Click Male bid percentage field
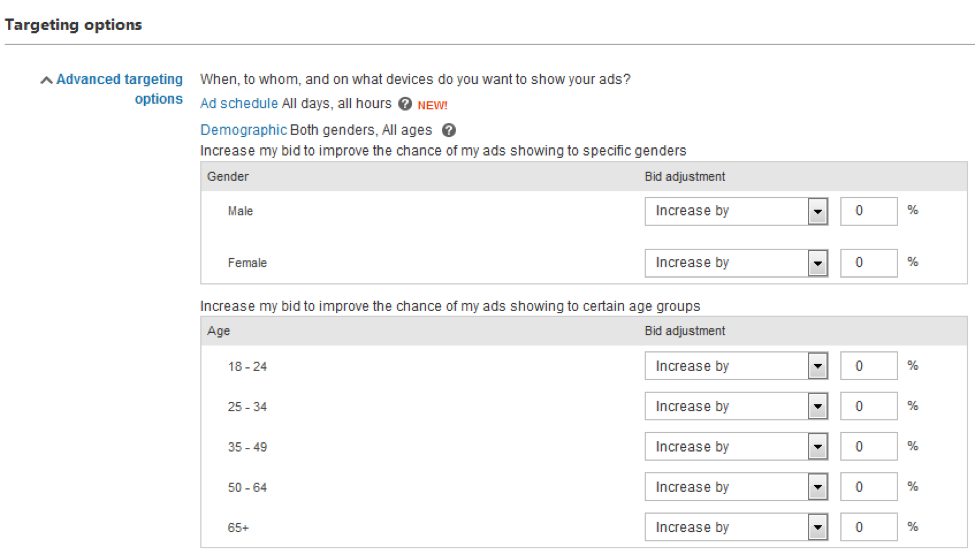975x554 pixels. [868, 211]
